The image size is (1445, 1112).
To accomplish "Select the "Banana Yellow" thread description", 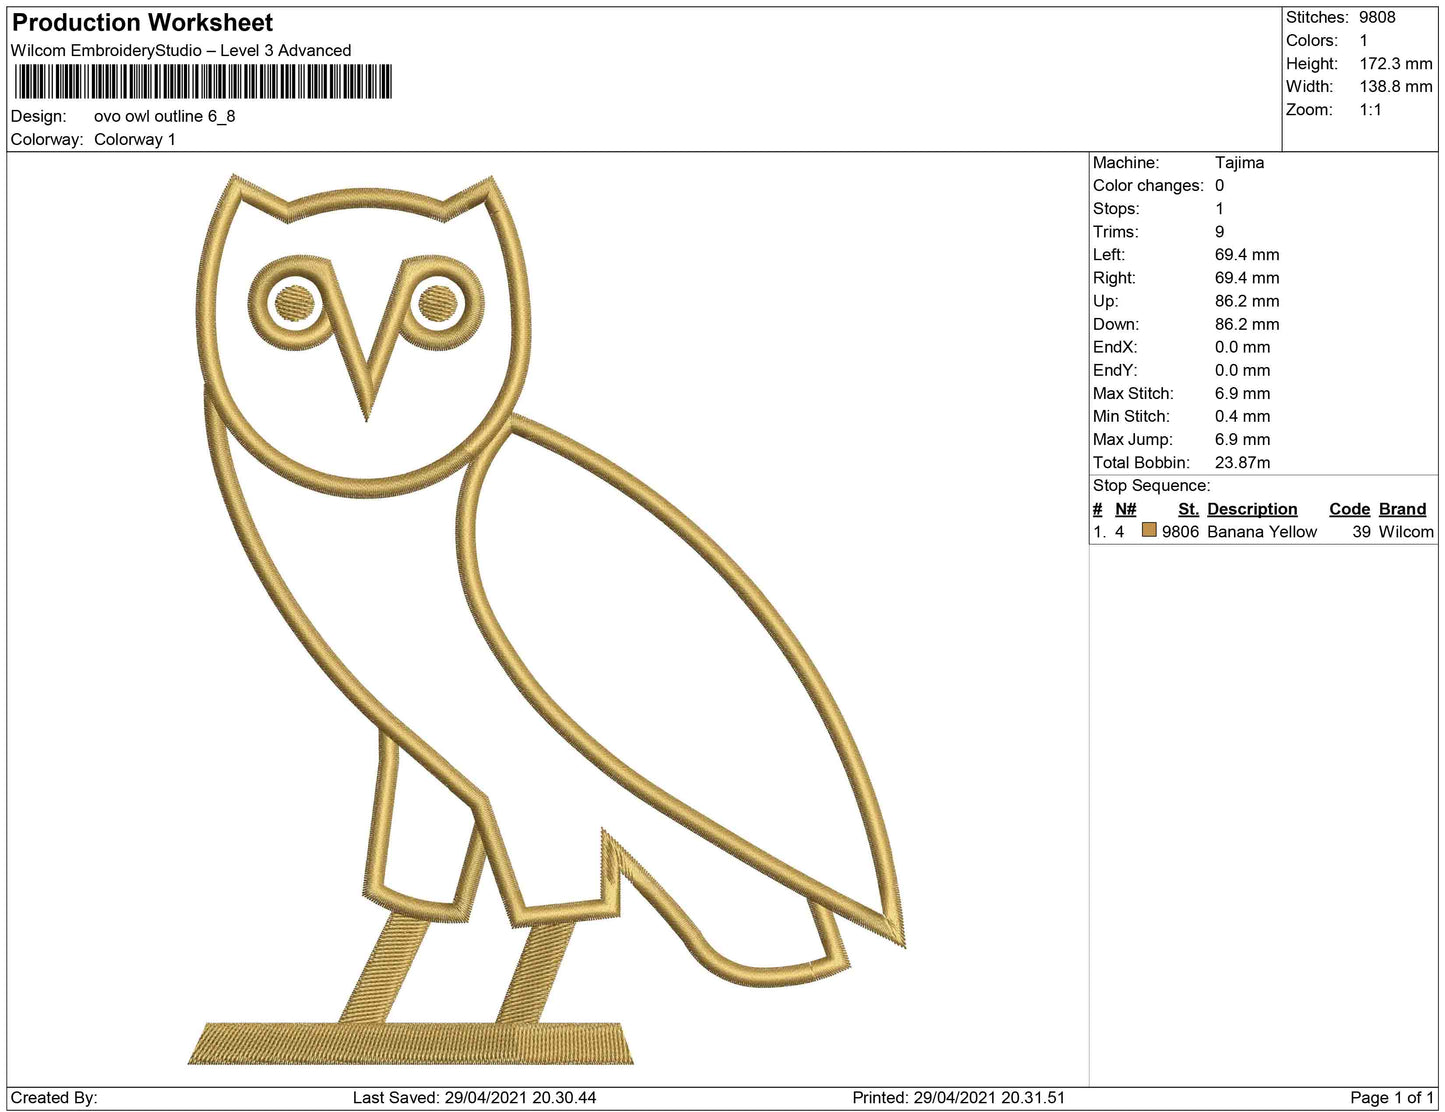I will click(x=1262, y=531).
